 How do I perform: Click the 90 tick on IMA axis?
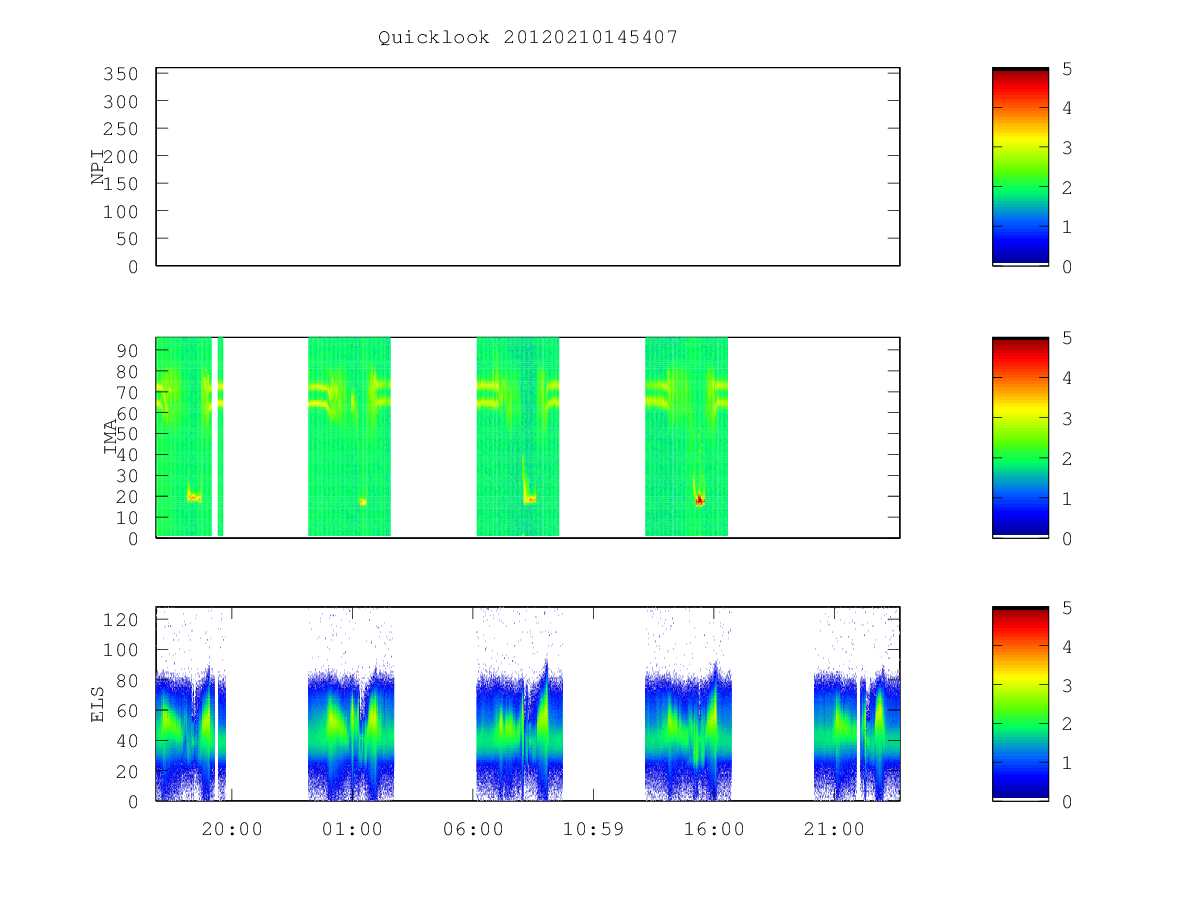pos(125,350)
